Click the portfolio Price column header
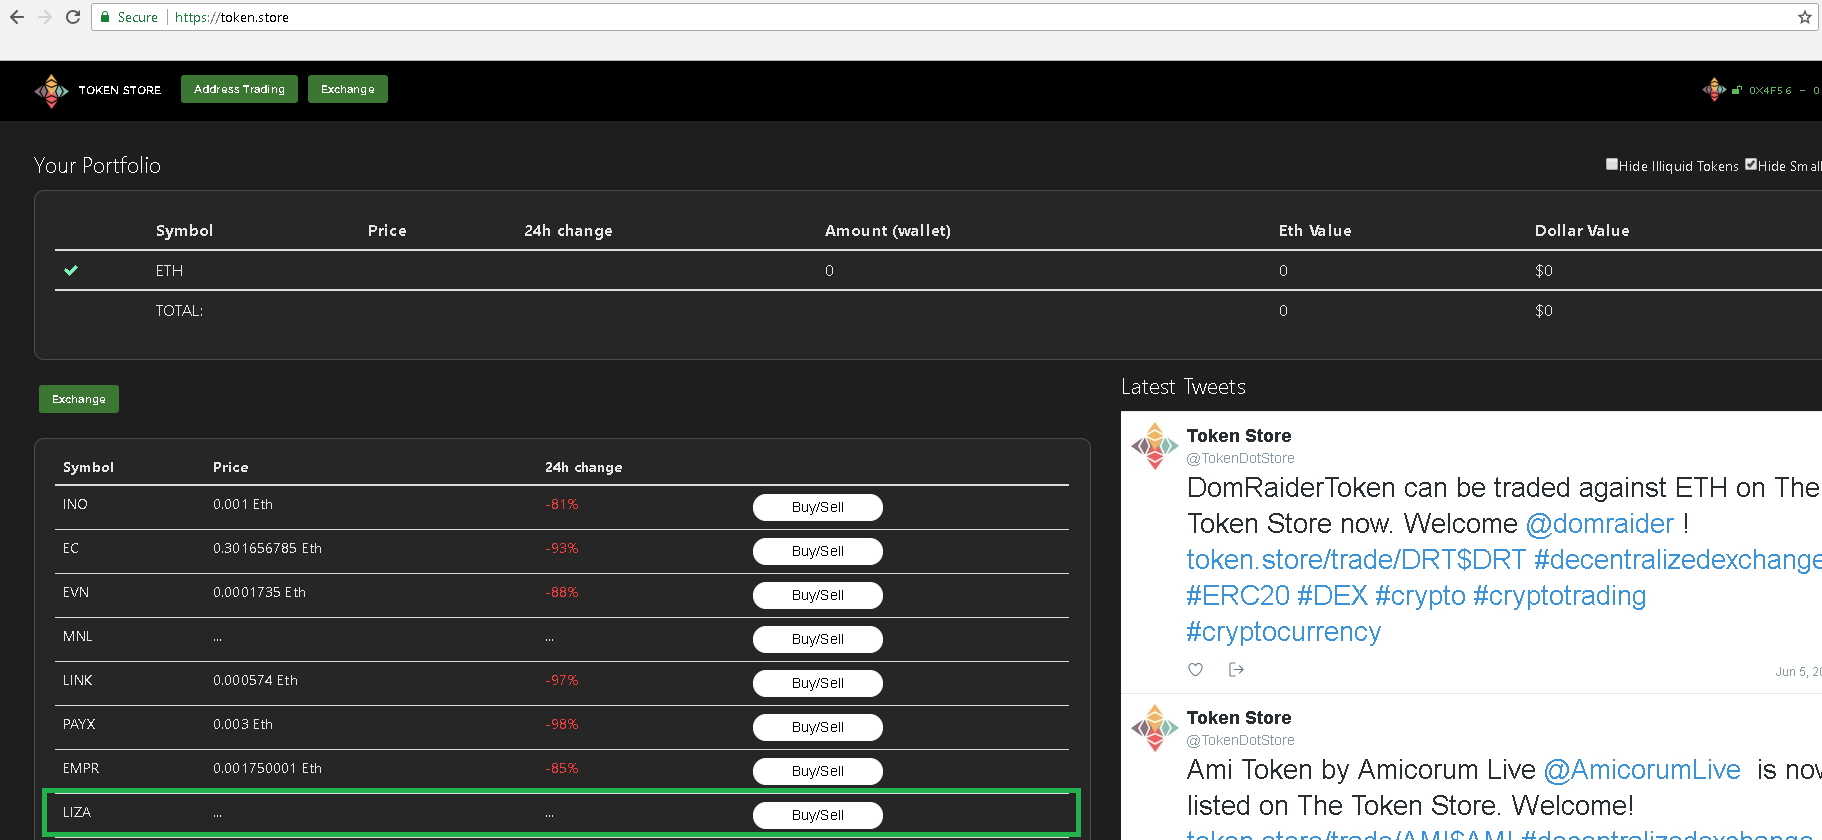Screen dimensions: 1822x840 [x=387, y=230]
